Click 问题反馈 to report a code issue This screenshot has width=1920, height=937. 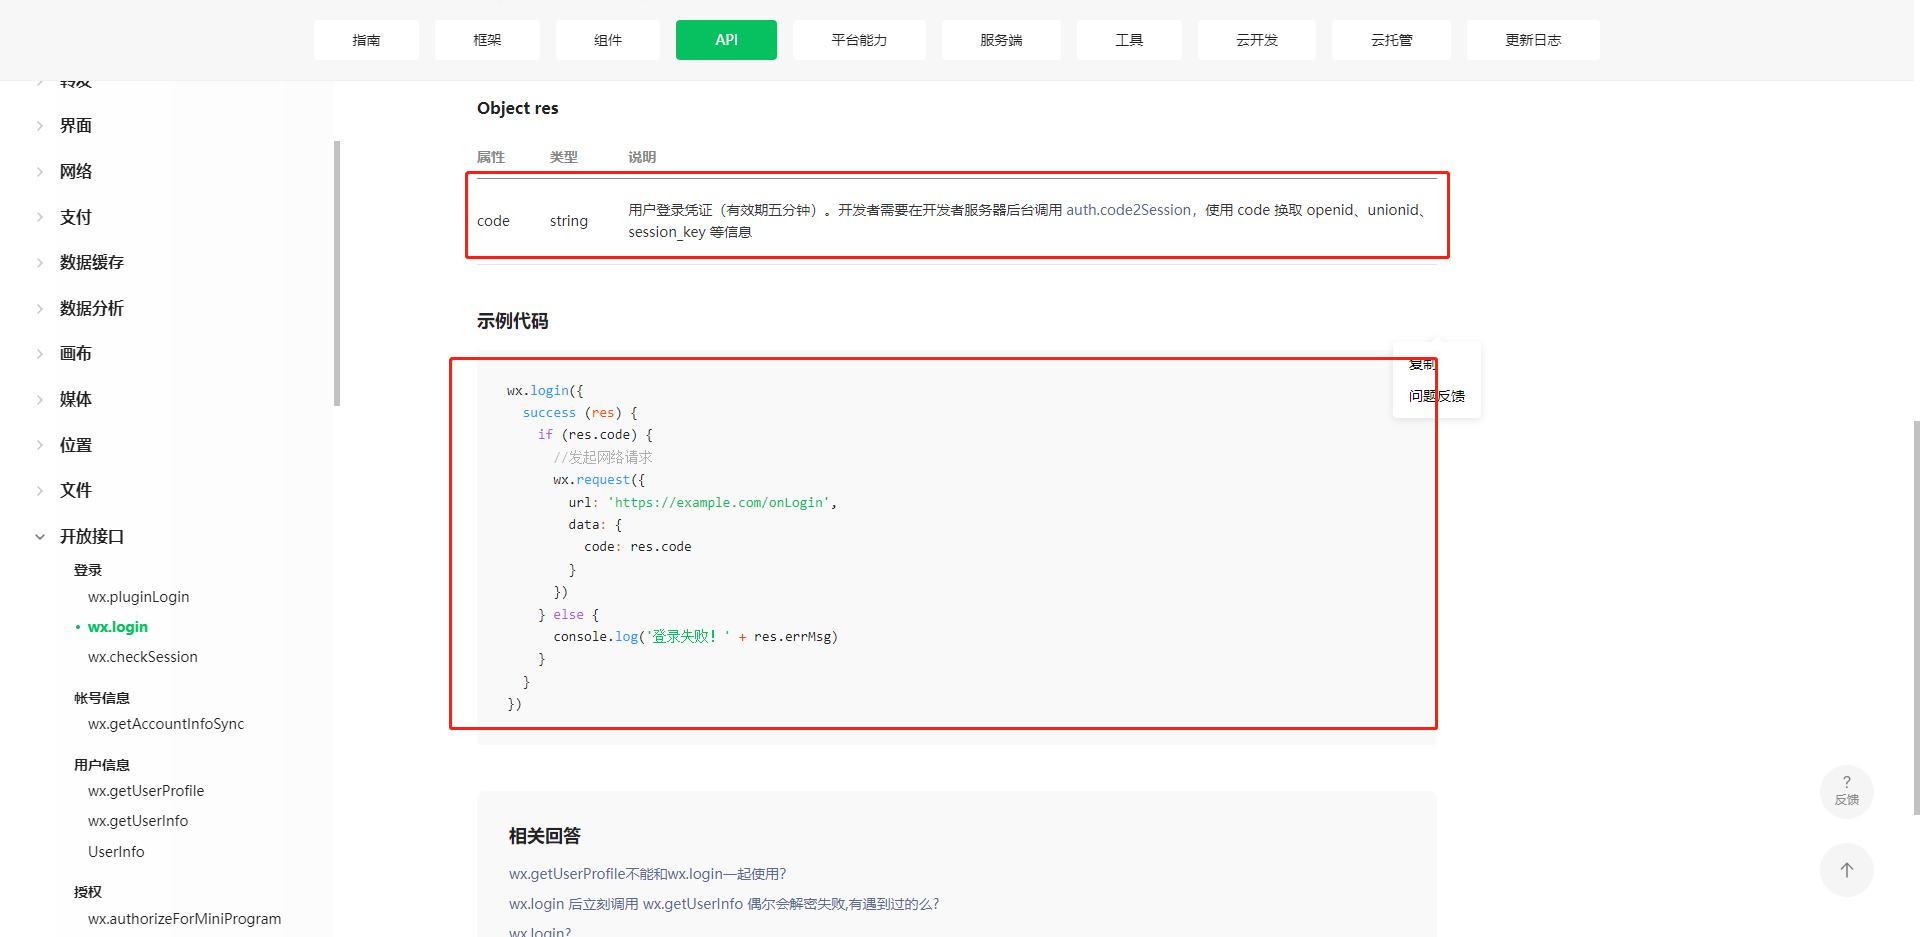click(1436, 395)
